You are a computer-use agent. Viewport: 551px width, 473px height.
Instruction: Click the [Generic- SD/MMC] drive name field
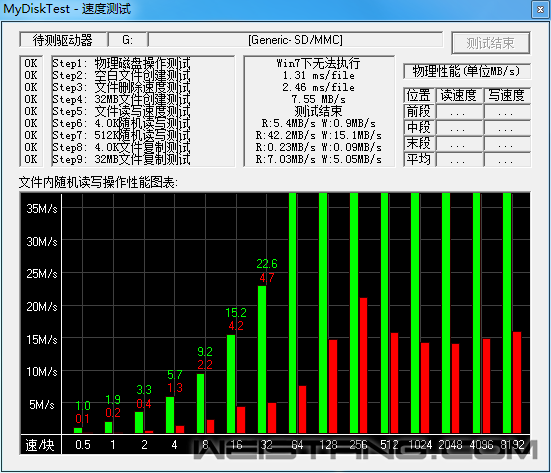click(x=295, y=40)
